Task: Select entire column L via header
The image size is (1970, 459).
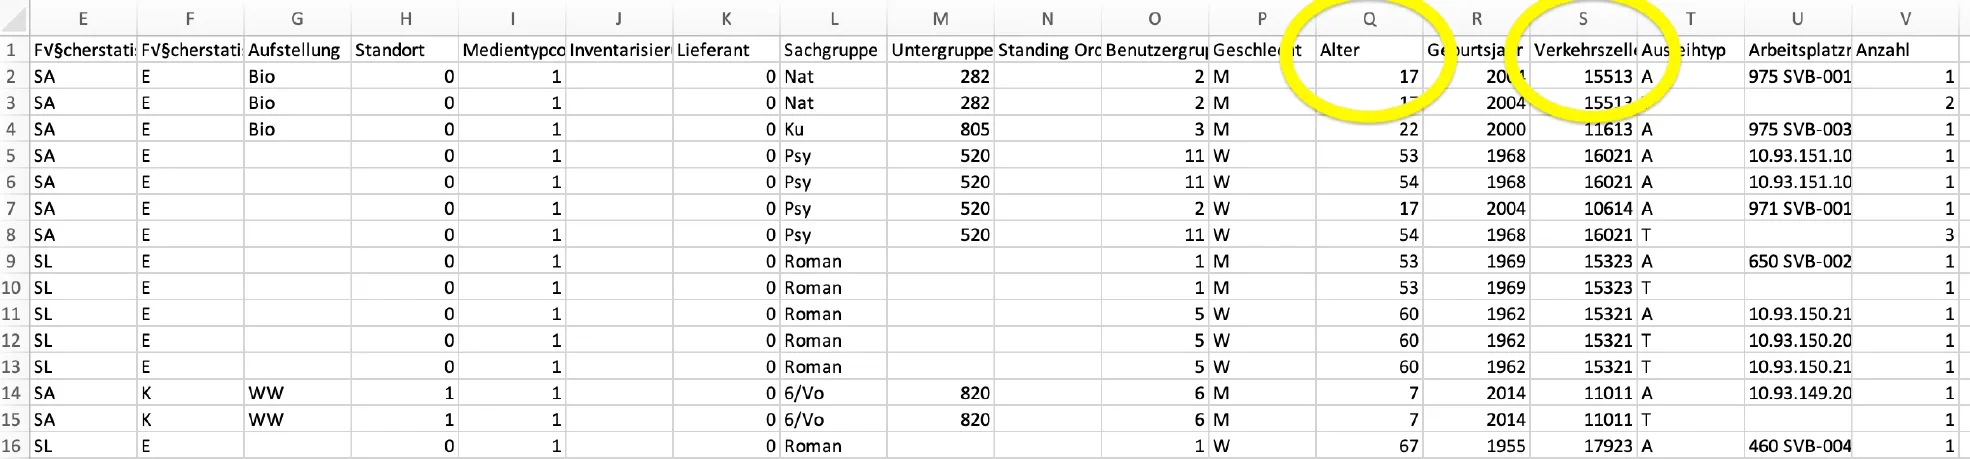Action: 834,19
